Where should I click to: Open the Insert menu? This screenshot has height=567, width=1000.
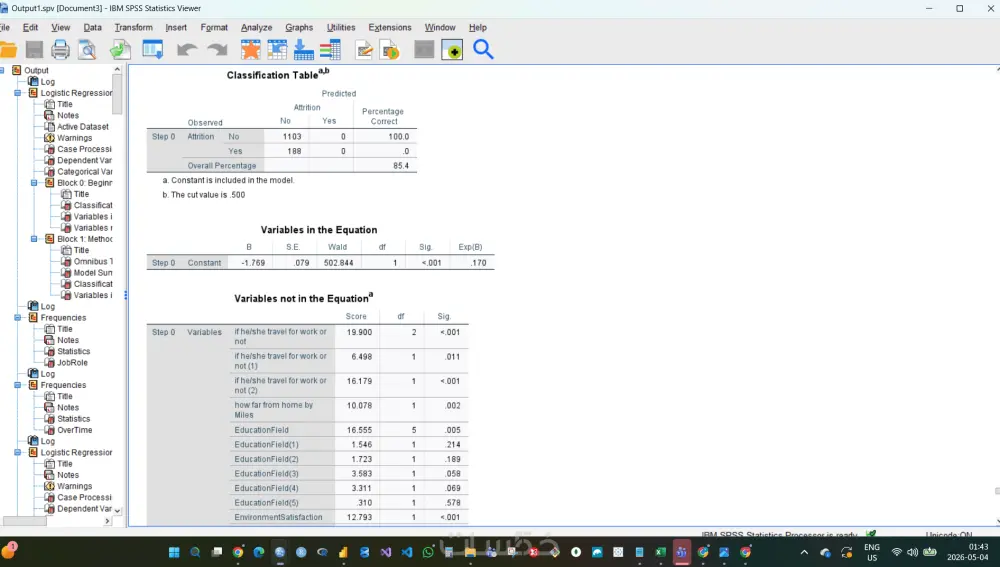(176, 27)
